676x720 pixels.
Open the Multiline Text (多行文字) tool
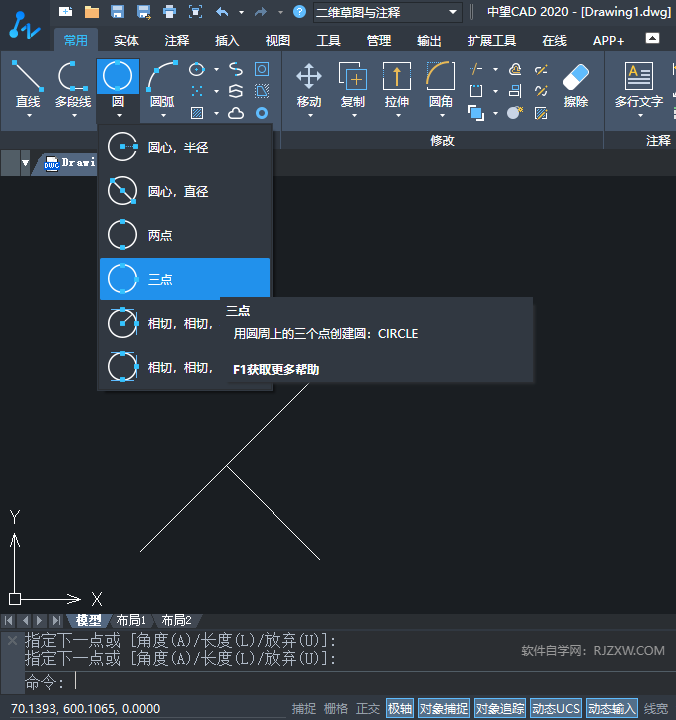[x=639, y=84]
